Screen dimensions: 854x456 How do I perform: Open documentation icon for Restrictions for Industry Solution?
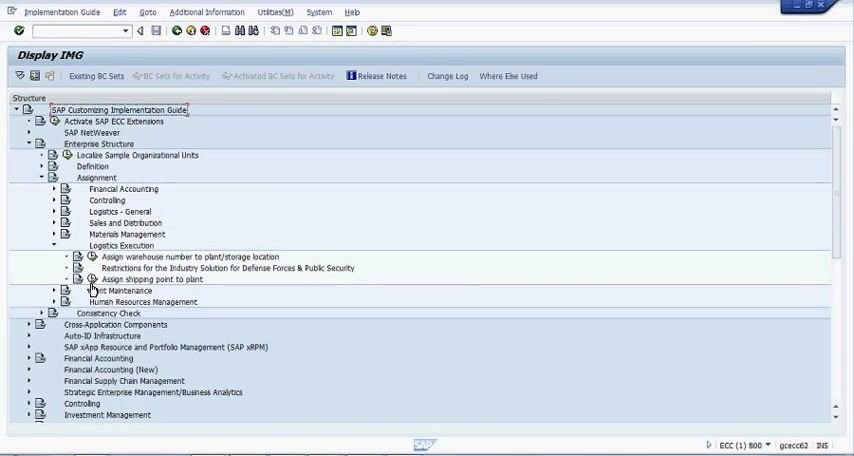[x=78, y=267]
